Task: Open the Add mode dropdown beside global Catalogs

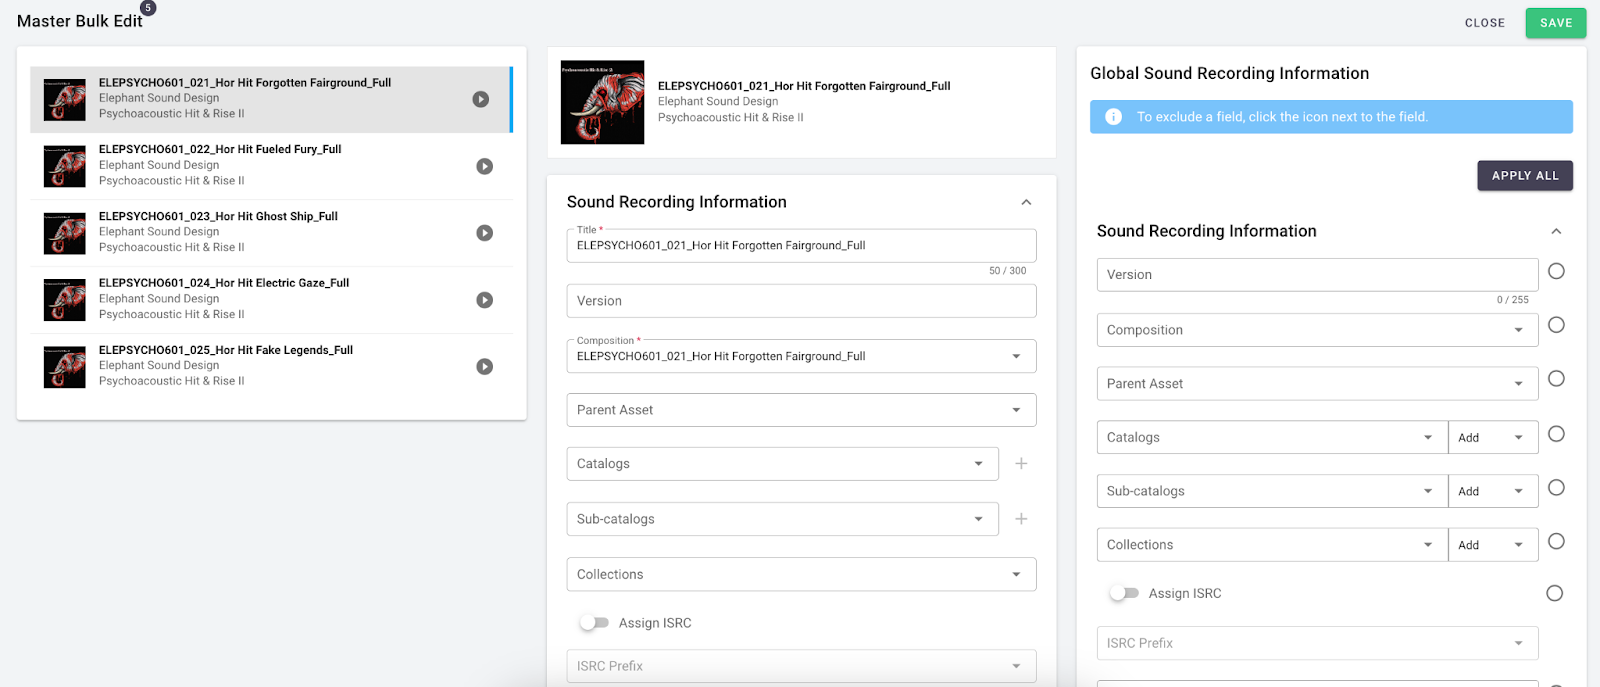Action: 1492,437
